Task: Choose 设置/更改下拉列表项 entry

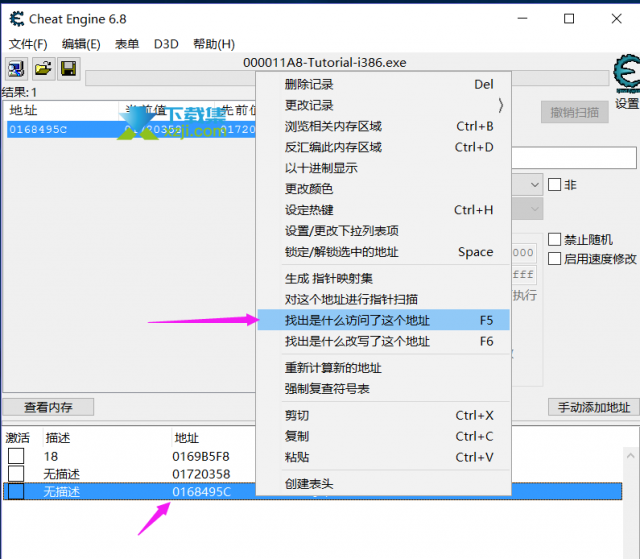Action: (384, 231)
